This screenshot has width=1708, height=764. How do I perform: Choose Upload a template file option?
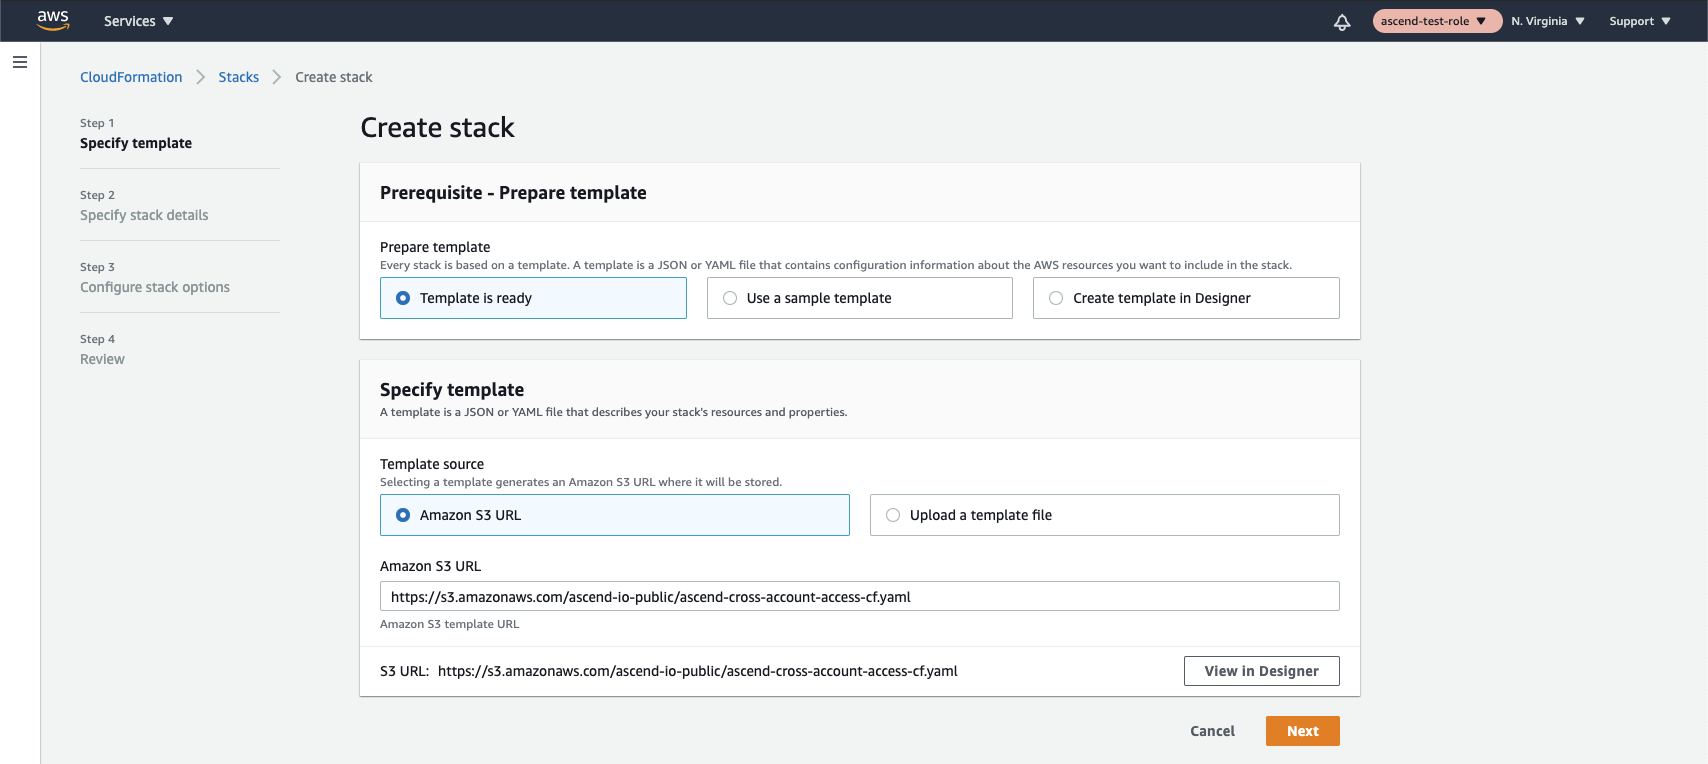(x=1105, y=515)
